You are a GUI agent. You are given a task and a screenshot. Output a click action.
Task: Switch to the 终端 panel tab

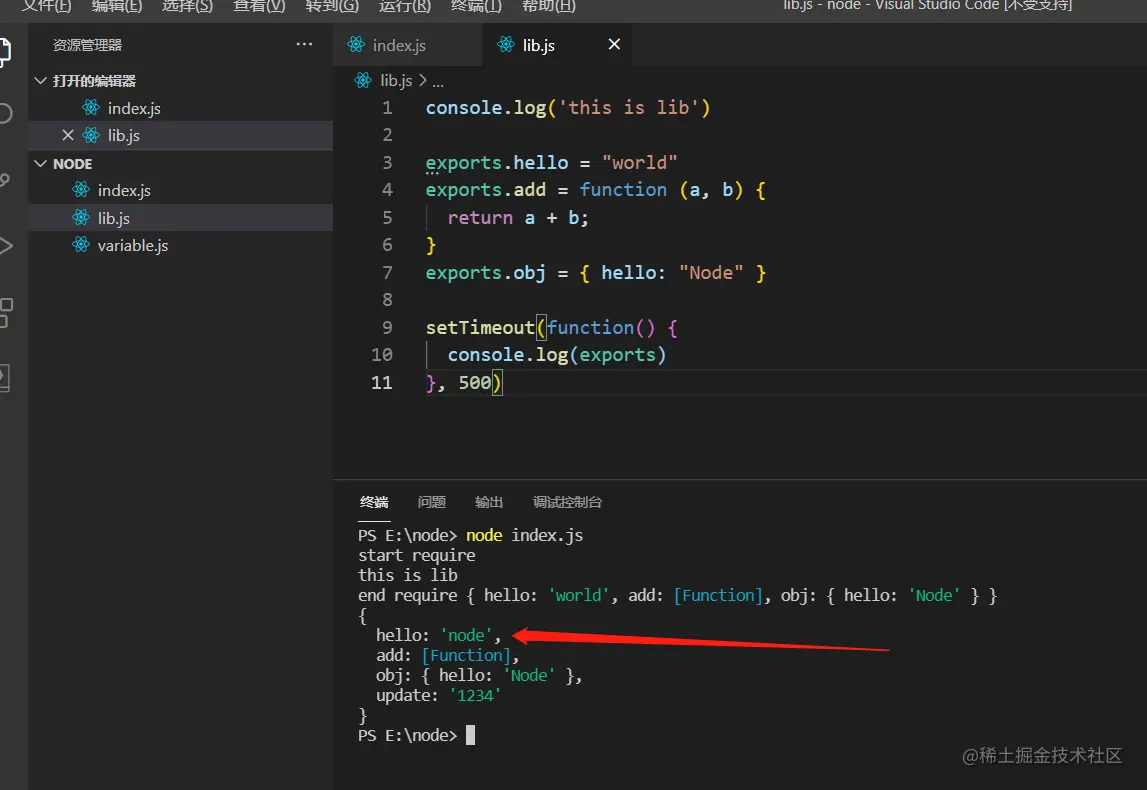tap(374, 502)
